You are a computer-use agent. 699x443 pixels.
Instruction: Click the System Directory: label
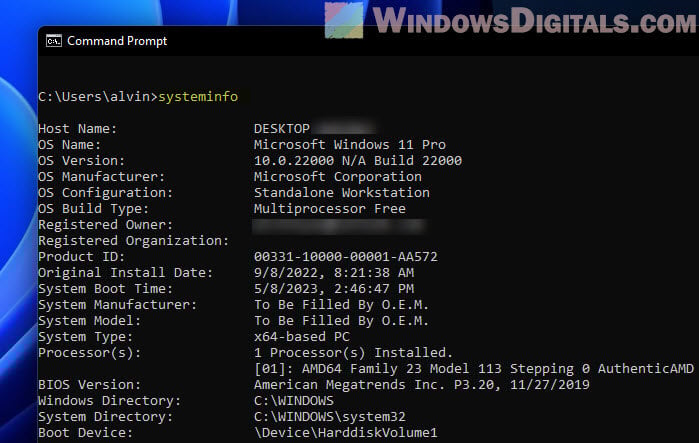click(106, 418)
